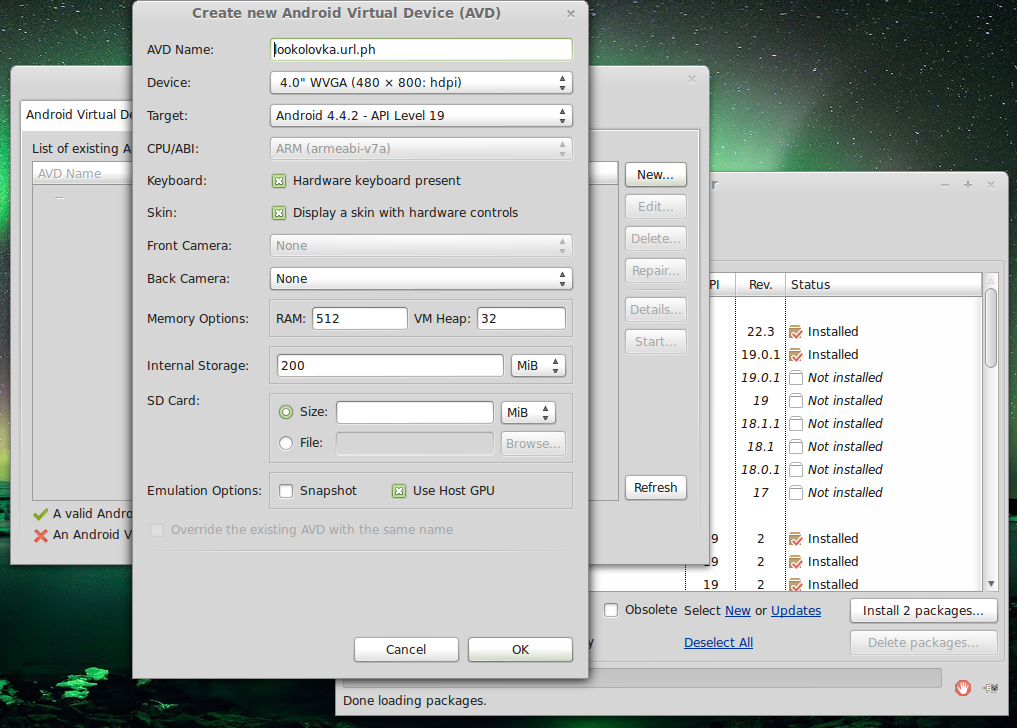Check the Not installed box for revision 17
The width and height of the screenshot is (1017, 728).
[x=796, y=492]
